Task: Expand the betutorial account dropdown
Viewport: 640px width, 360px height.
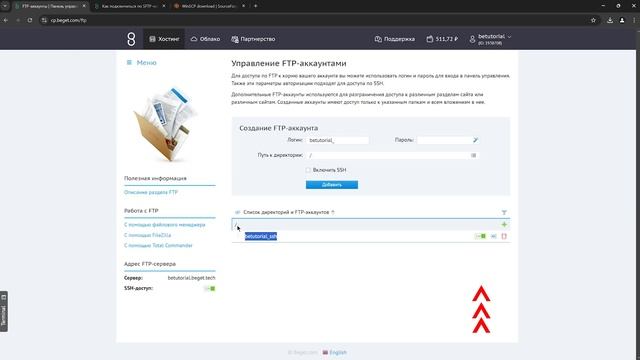Action: point(490,39)
